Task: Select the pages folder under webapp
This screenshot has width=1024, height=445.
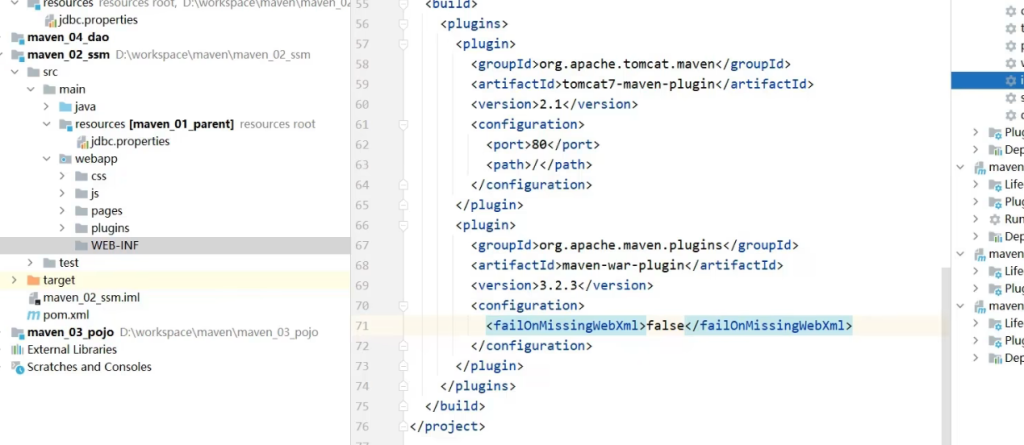Action: (106, 211)
